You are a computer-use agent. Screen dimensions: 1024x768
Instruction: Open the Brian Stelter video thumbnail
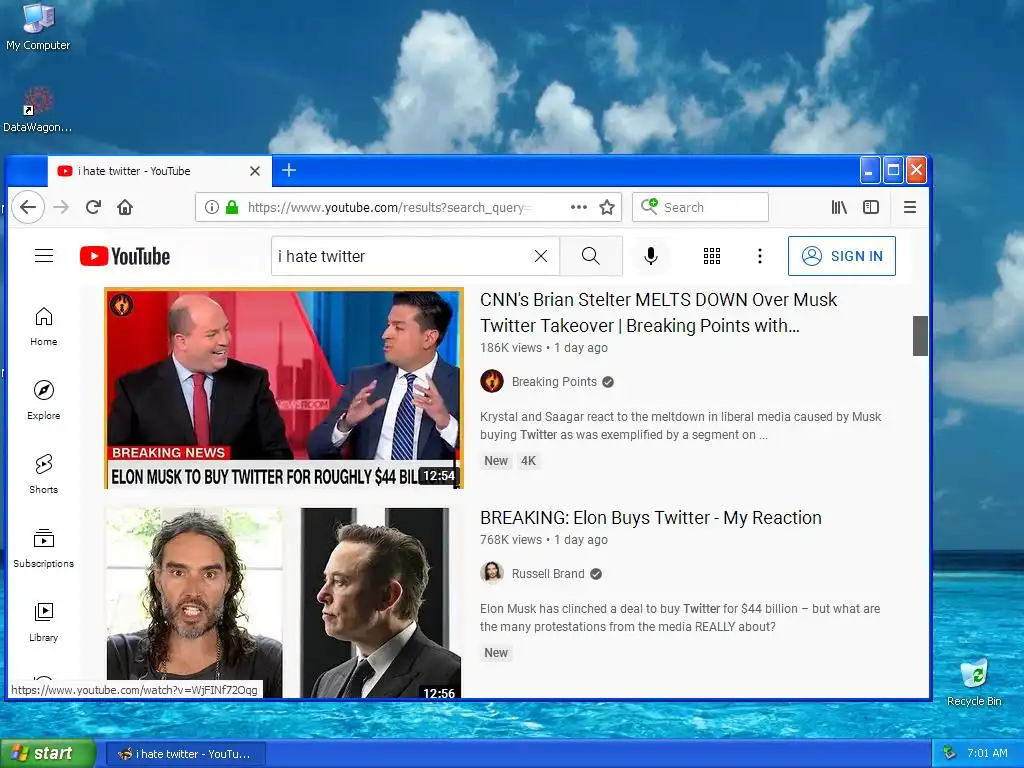click(x=284, y=388)
